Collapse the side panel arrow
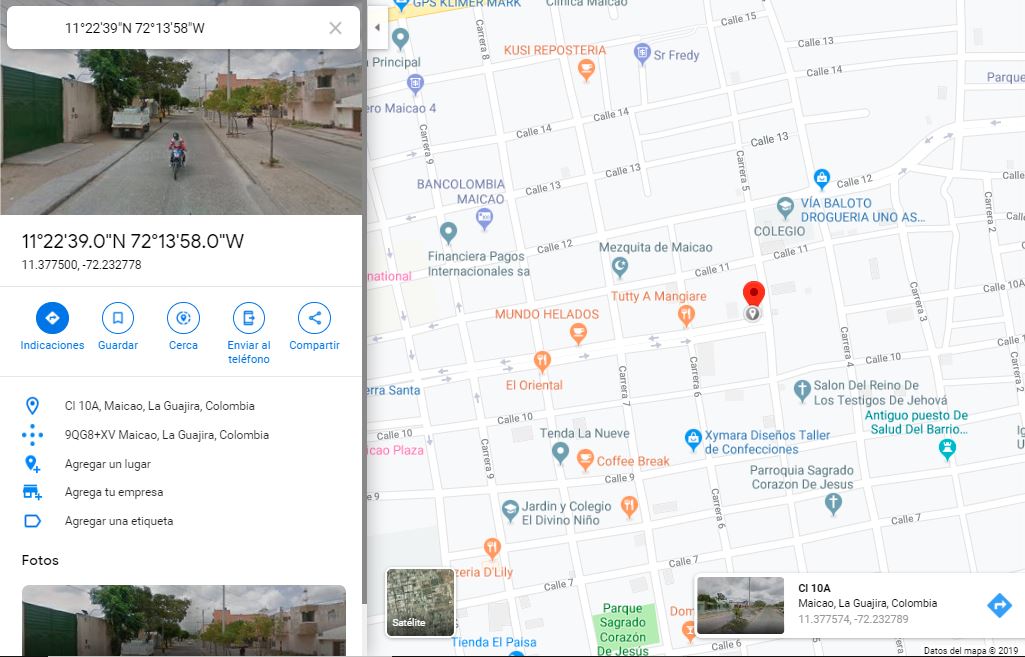 pos(377,27)
